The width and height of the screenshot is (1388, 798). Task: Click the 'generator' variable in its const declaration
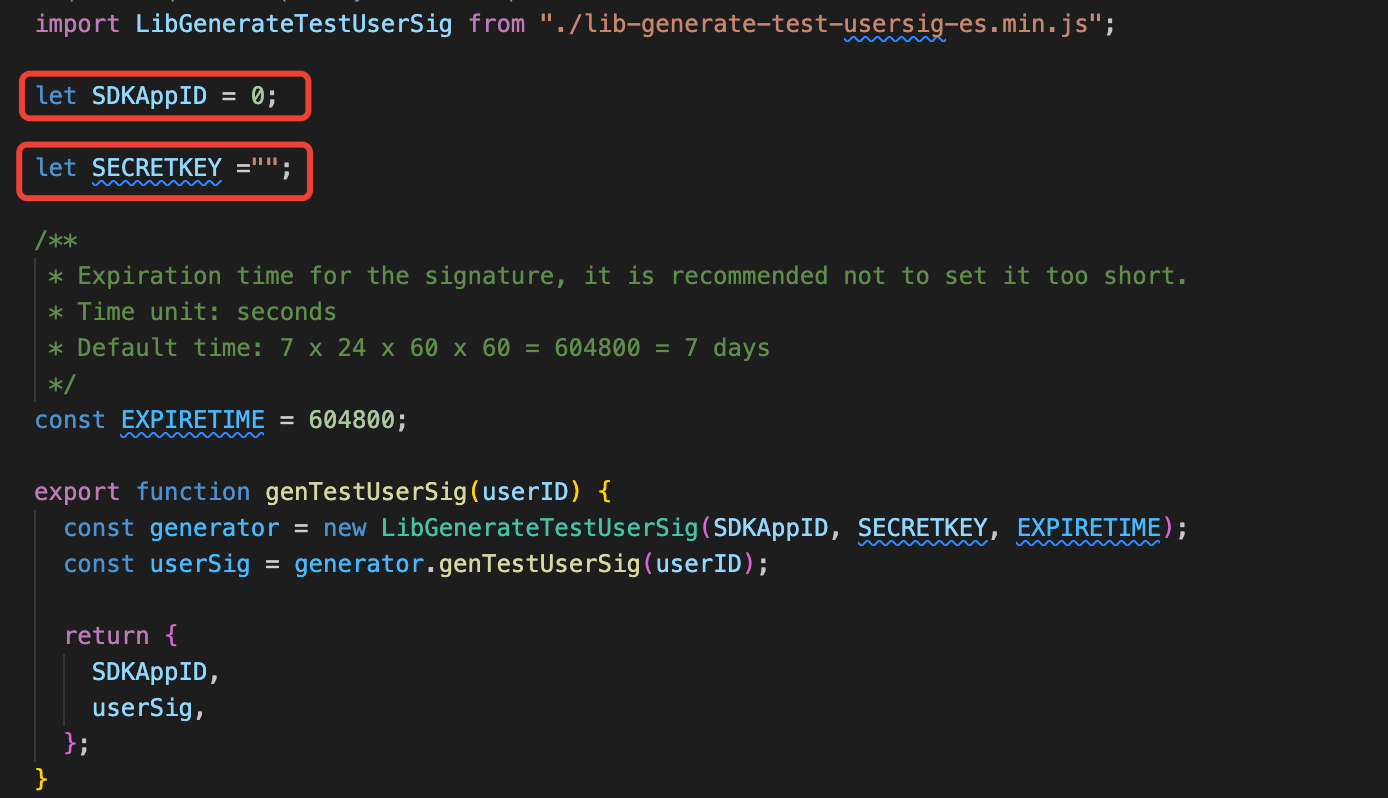(x=214, y=528)
